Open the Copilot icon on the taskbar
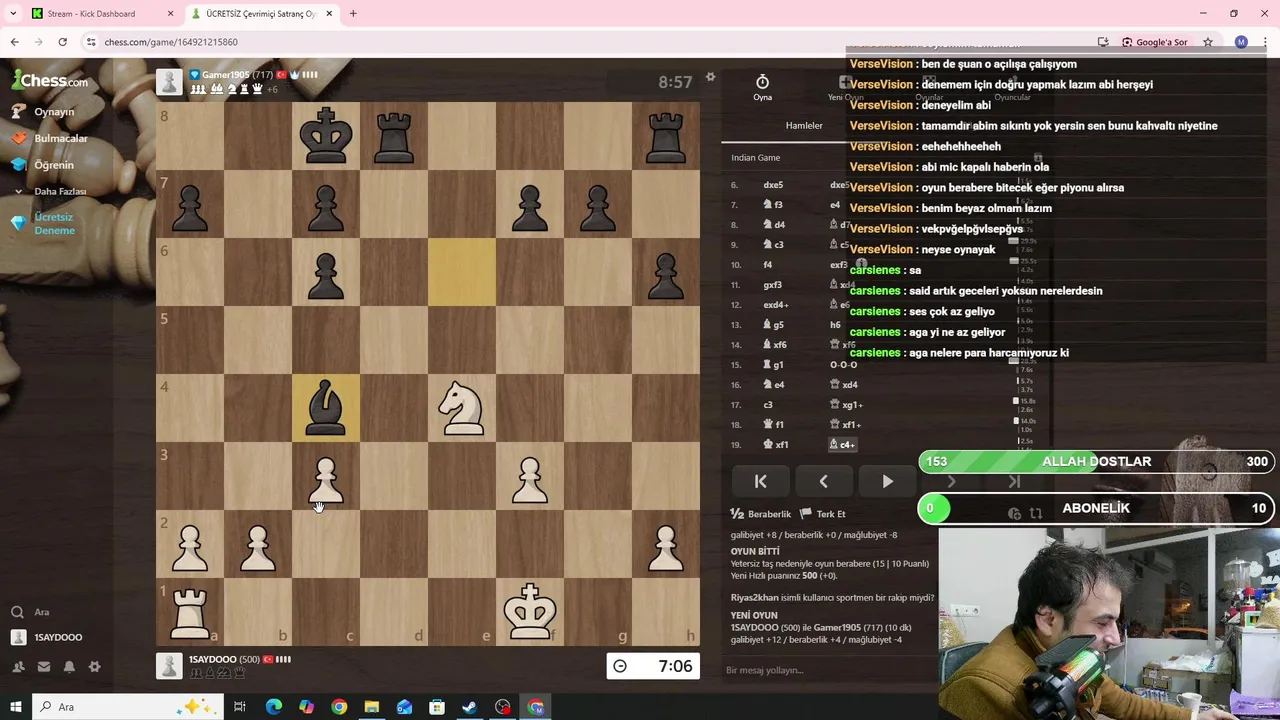 click(306, 707)
